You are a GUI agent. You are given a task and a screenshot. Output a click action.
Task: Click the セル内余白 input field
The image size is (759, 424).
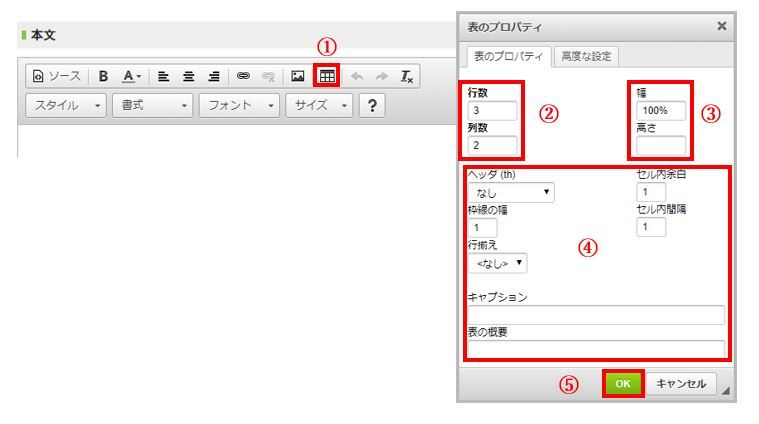coord(651,192)
